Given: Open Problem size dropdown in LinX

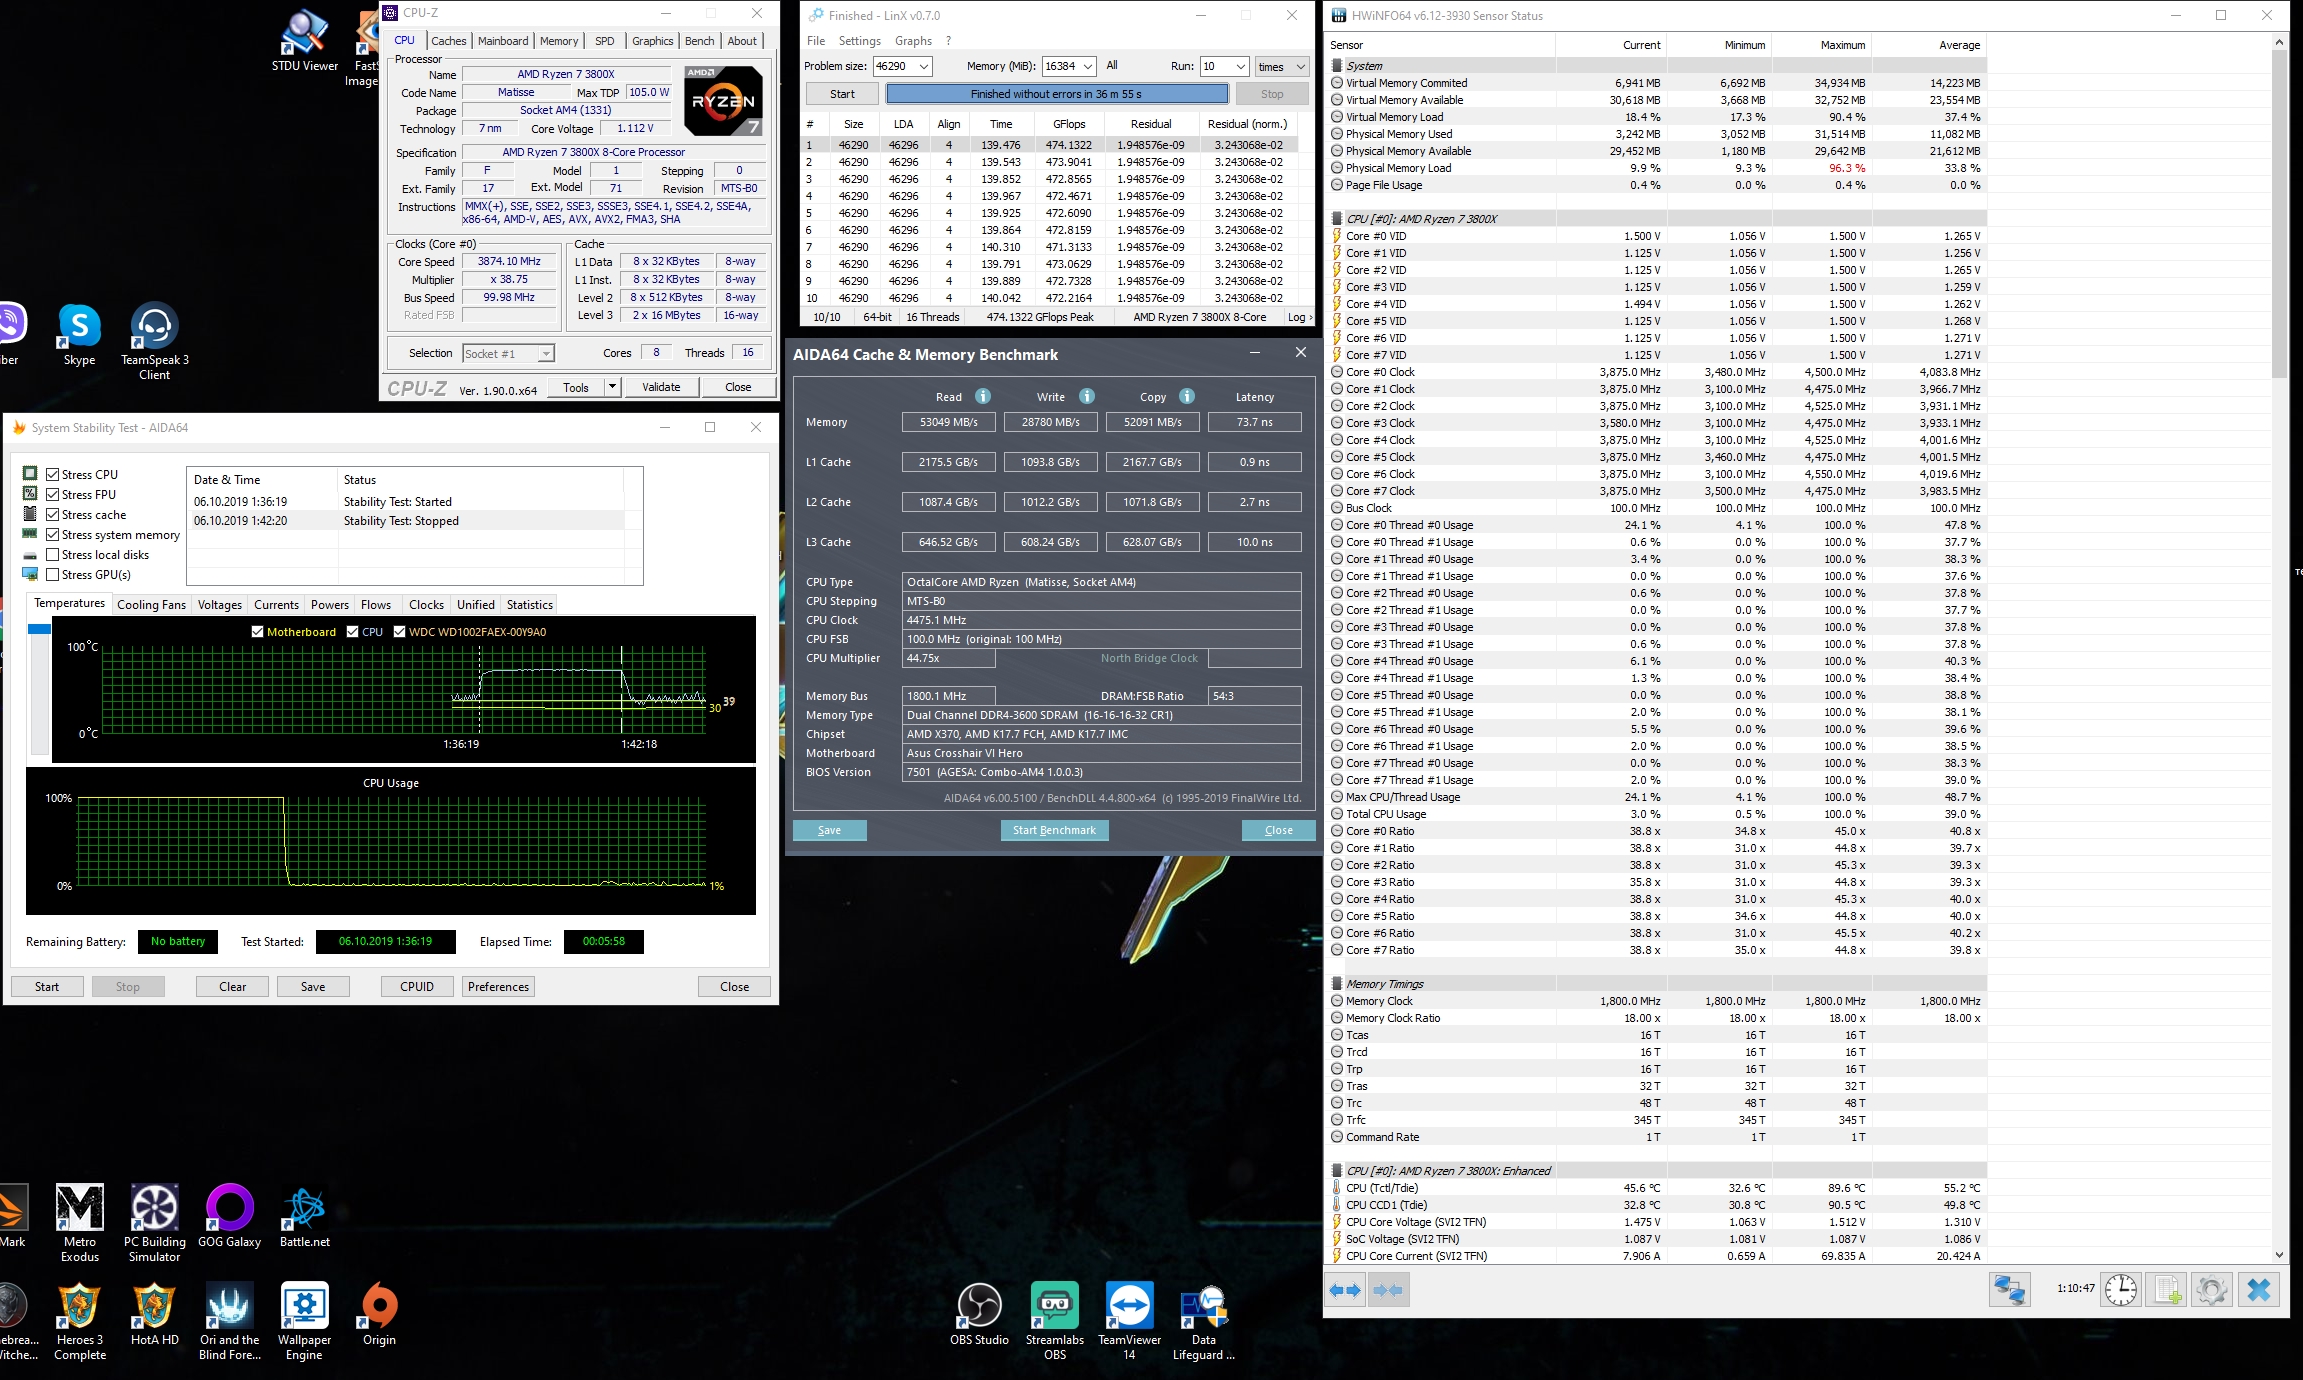Looking at the screenshot, I should pyautogui.click(x=923, y=66).
